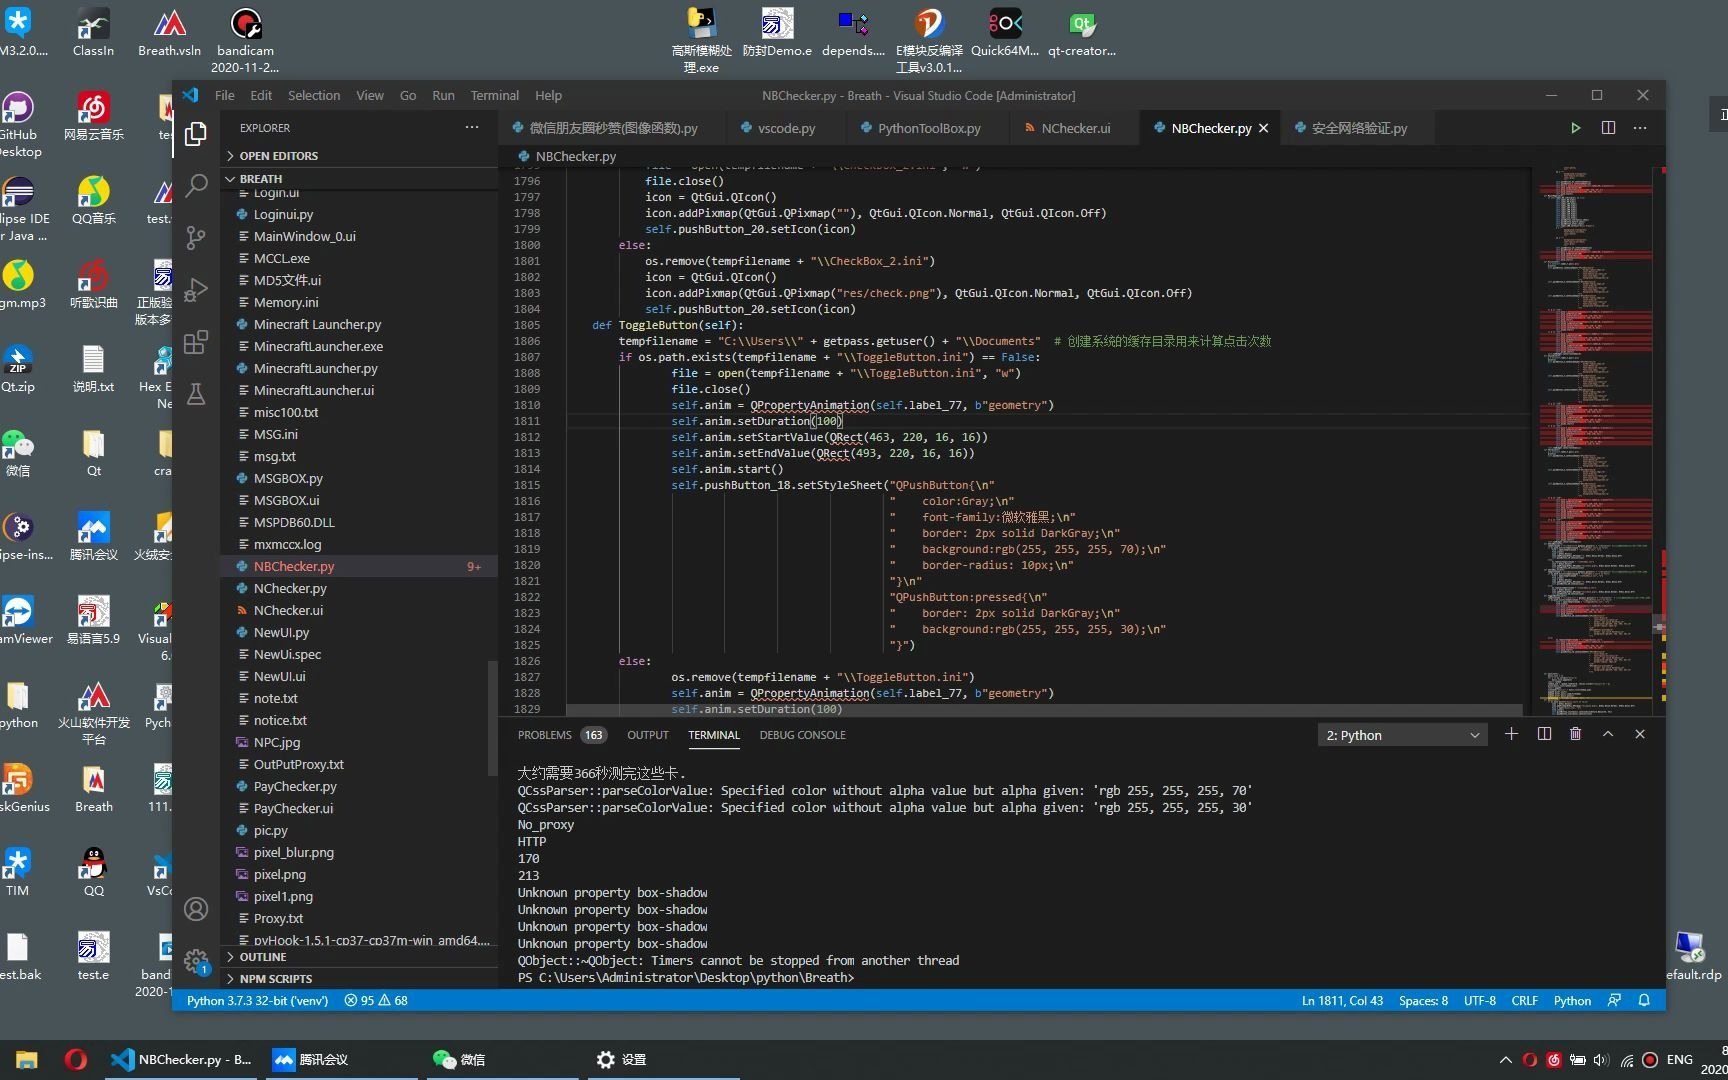Open the Extensions view
This screenshot has width=1728, height=1080.
point(196,342)
